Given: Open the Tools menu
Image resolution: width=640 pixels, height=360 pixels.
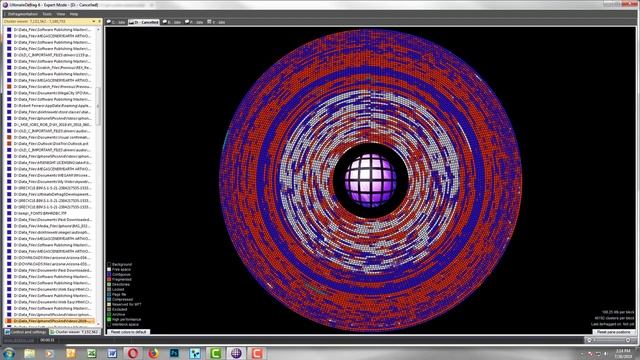Looking at the screenshot, I should pos(47,14).
